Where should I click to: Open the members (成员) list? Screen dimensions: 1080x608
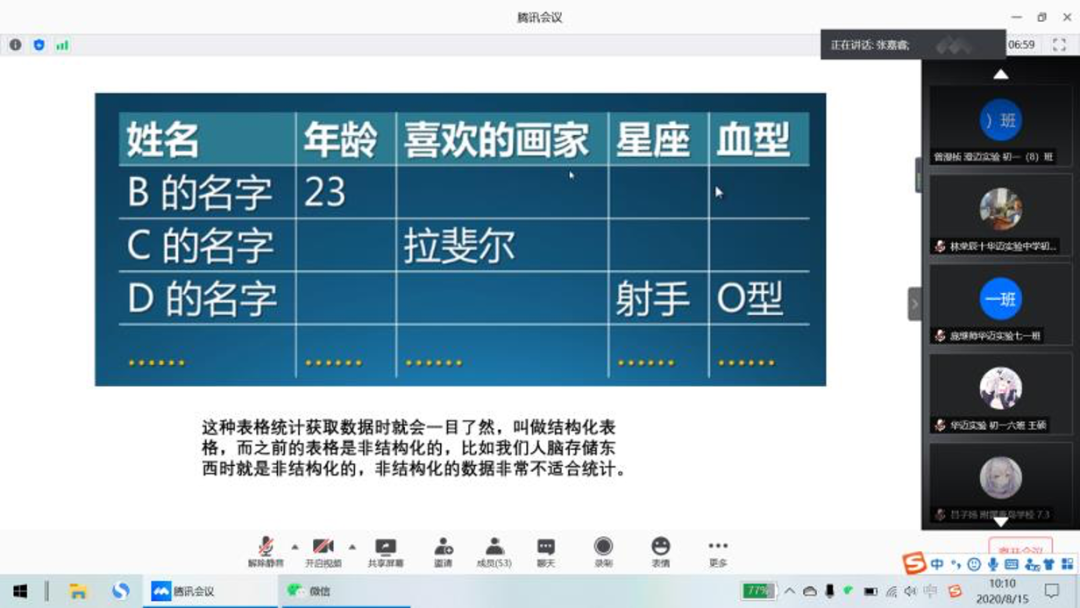coord(494,551)
